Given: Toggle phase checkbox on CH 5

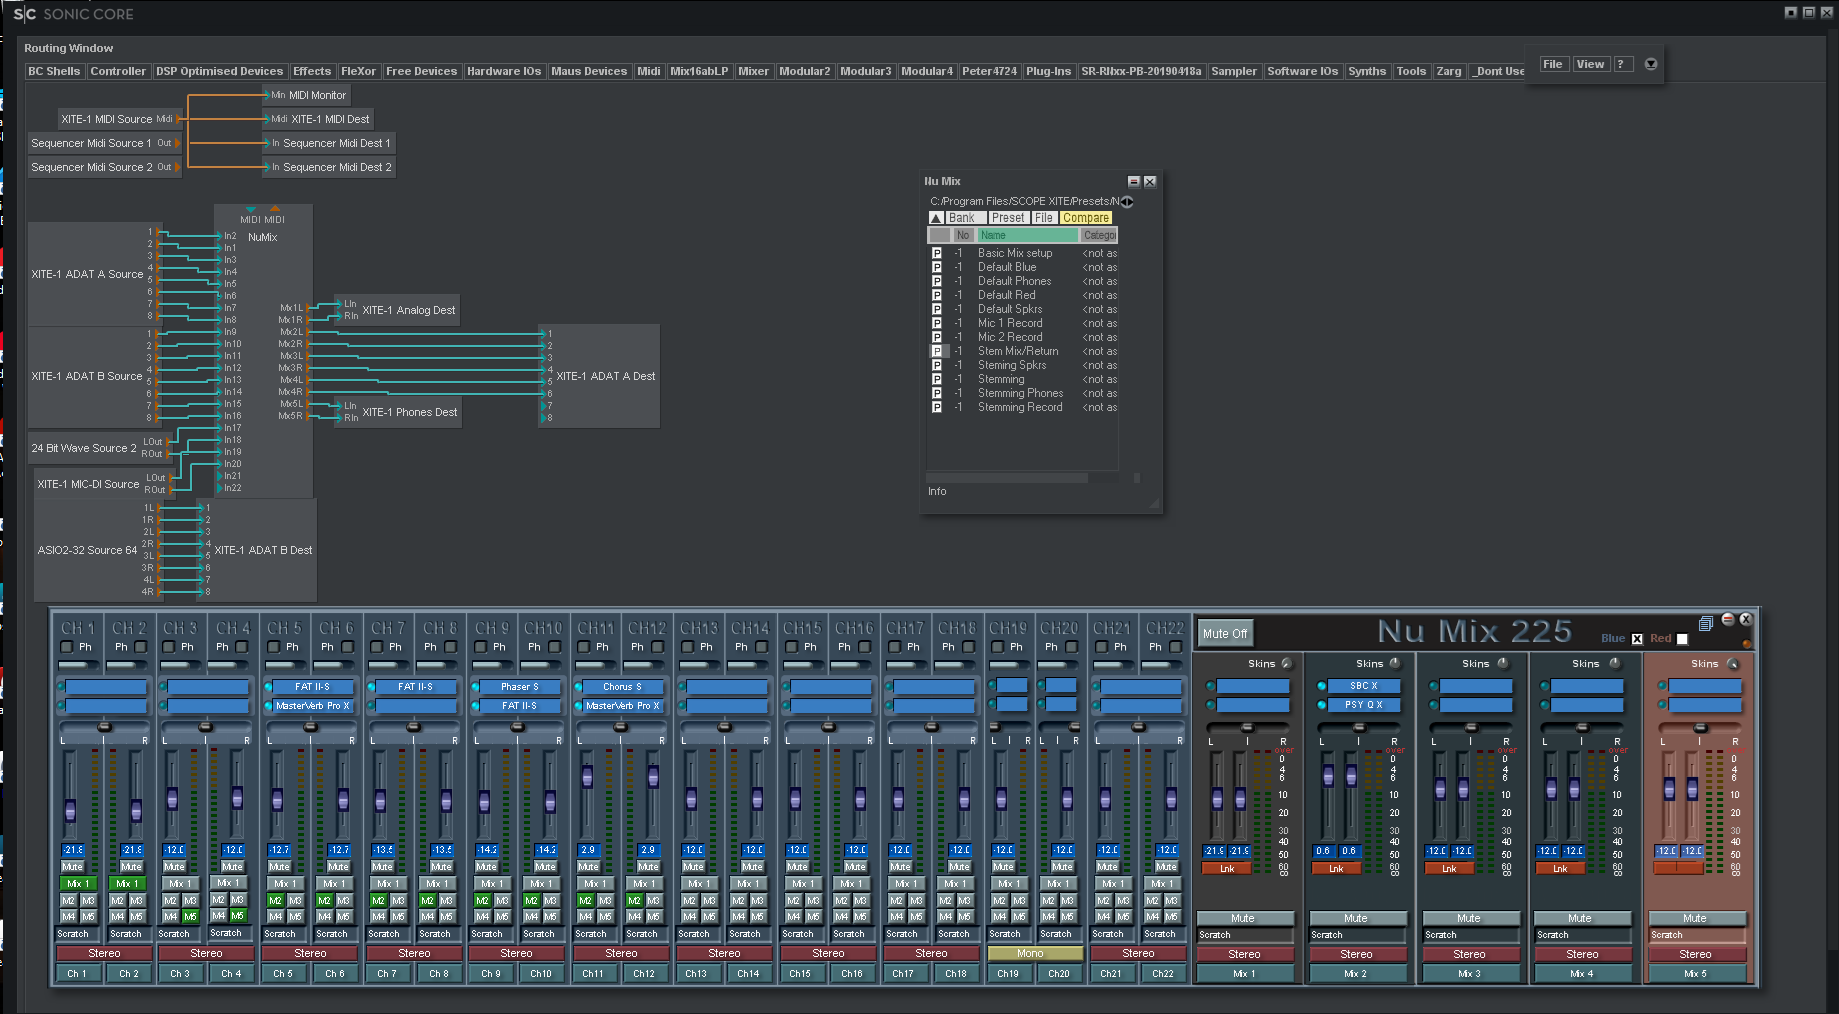Looking at the screenshot, I should (x=274, y=647).
